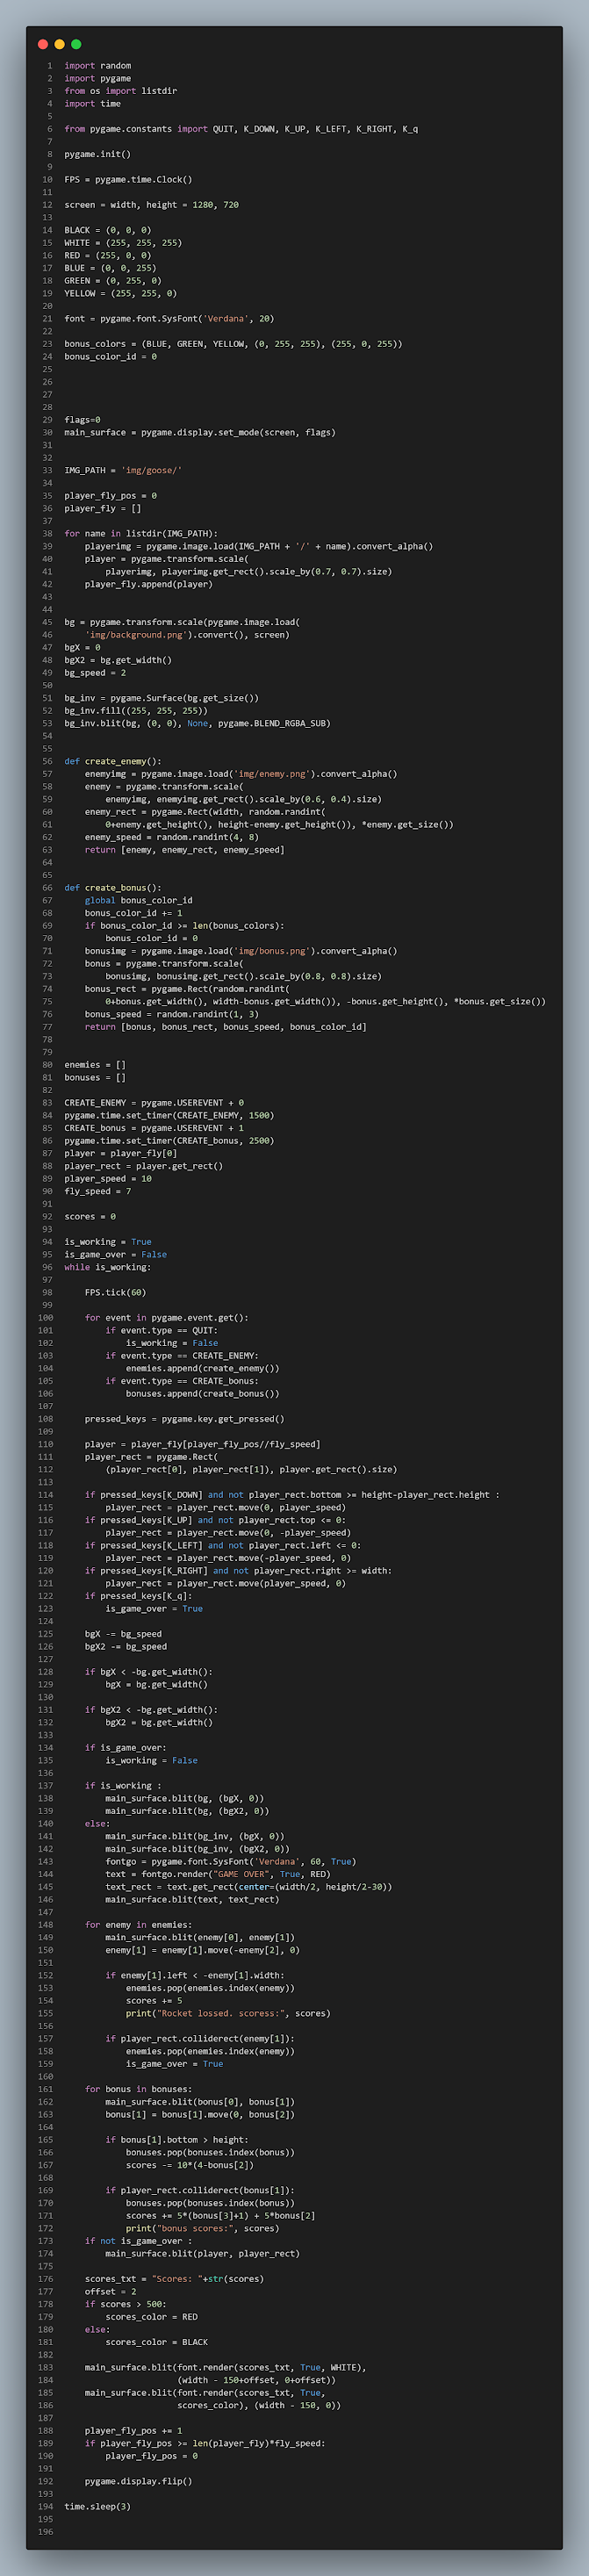
Task: Click the yellow minimize window dot
Action: (x=59, y=44)
